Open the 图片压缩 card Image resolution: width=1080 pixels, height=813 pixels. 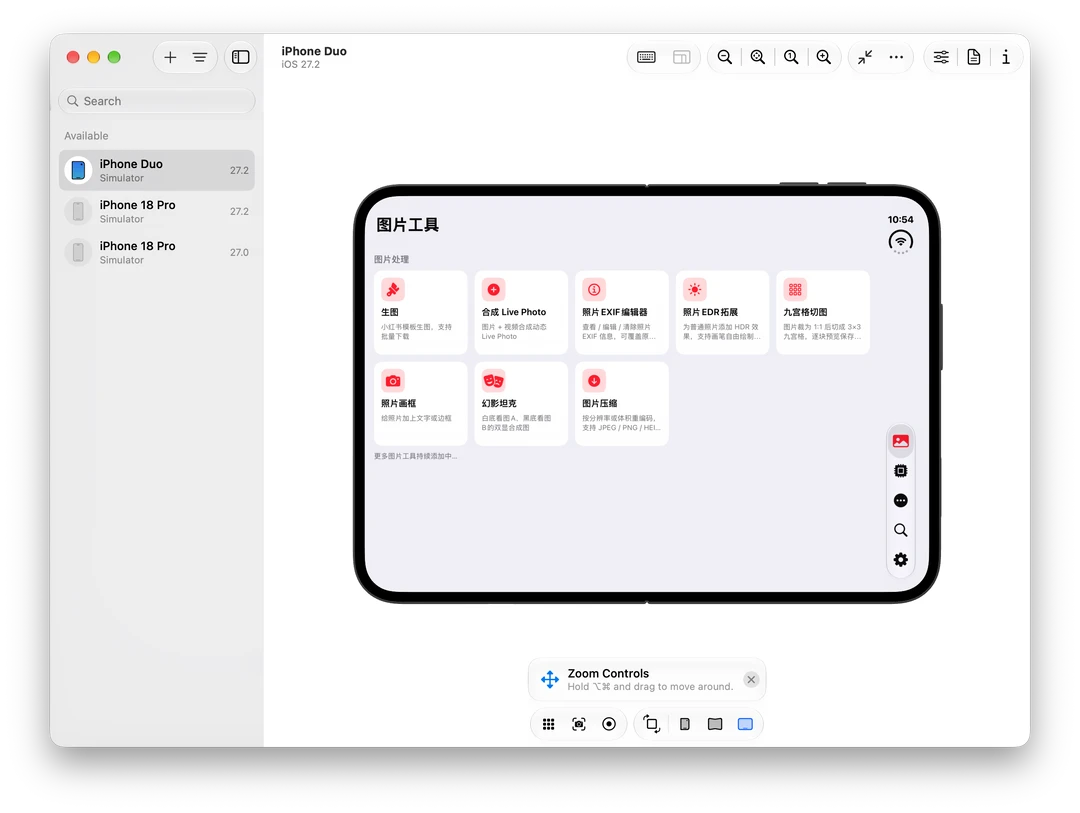[621, 404]
